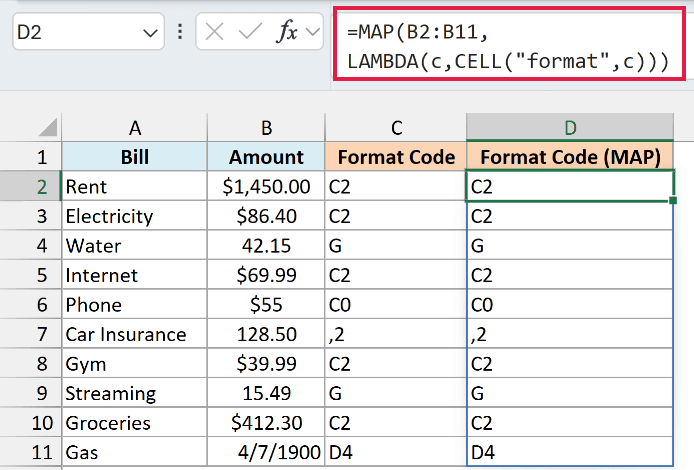Select row 9 header
Screen dimensions: 694x470
pos(31,393)
